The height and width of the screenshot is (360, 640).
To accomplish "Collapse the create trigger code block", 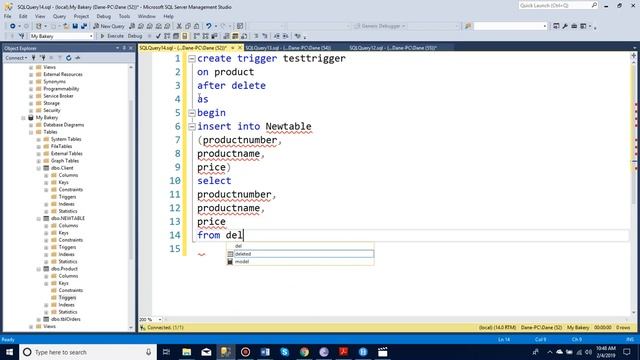I will pyautogui.click(x=191, y=59).
